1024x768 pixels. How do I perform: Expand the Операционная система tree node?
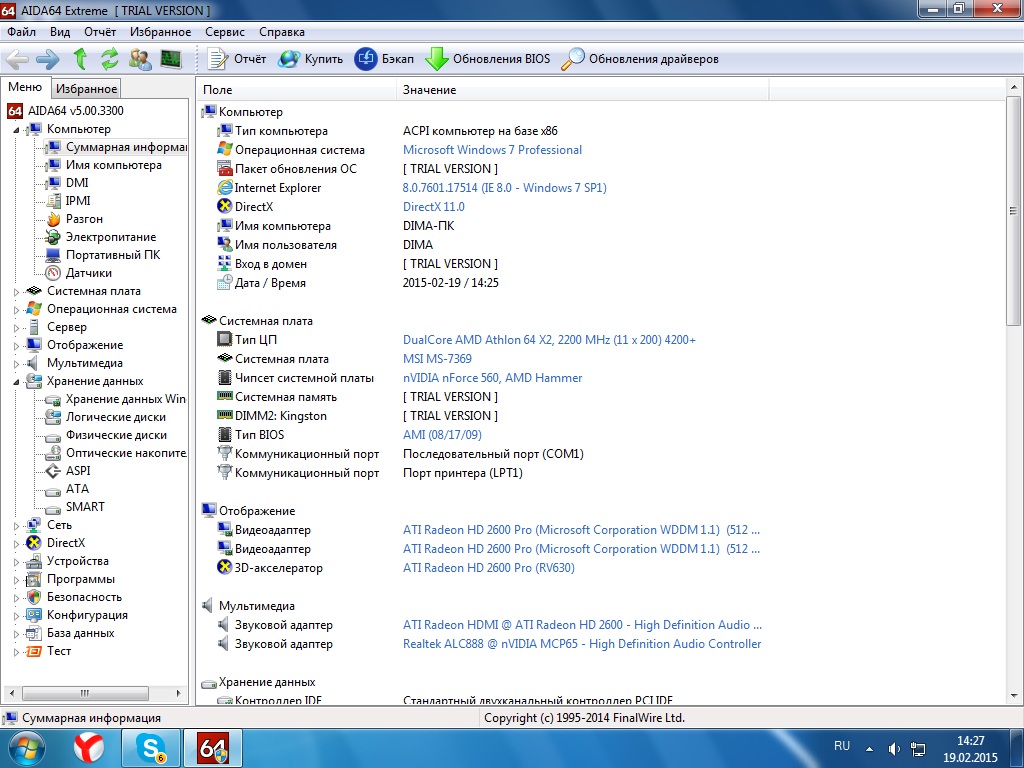(16, 310)
